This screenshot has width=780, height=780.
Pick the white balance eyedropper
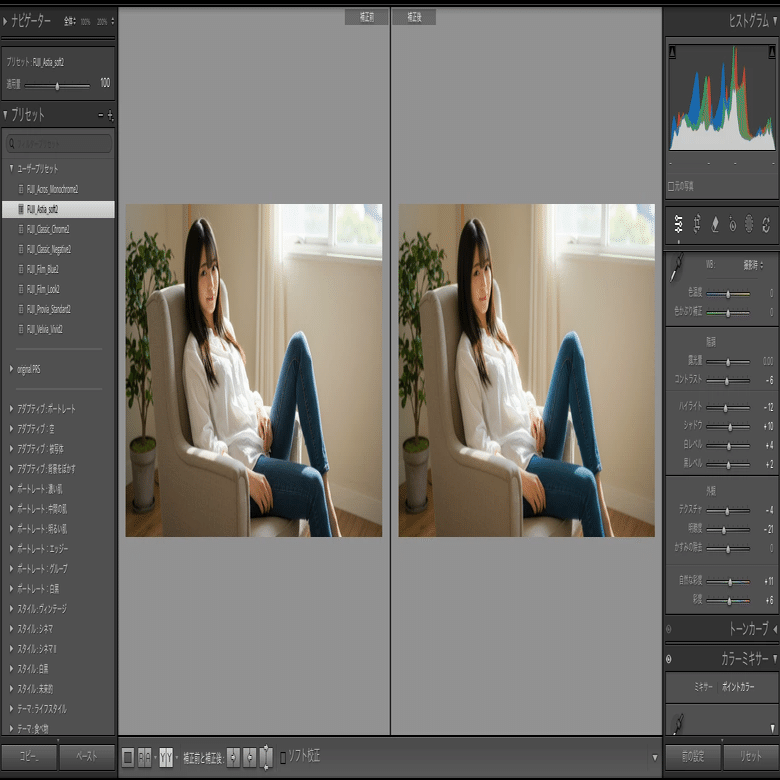[x=677, y=267]
